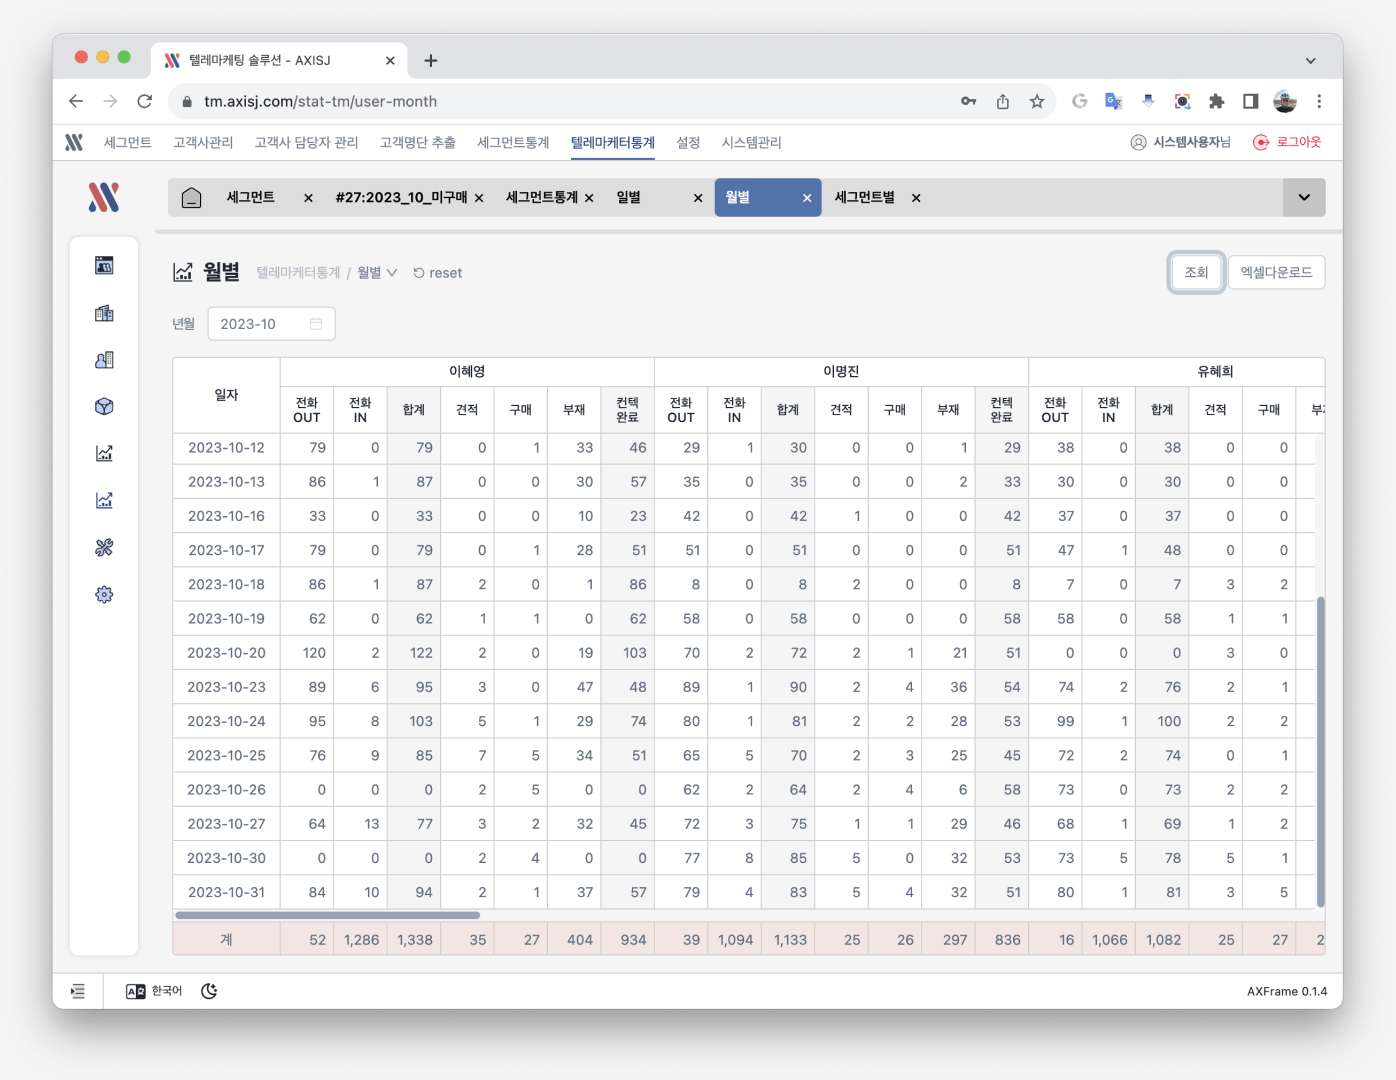Image resolution: width=1396 pixels, height=1080 pixels.
Task: Select the cube icon in the left sidebar
Action: pos(104,407)
